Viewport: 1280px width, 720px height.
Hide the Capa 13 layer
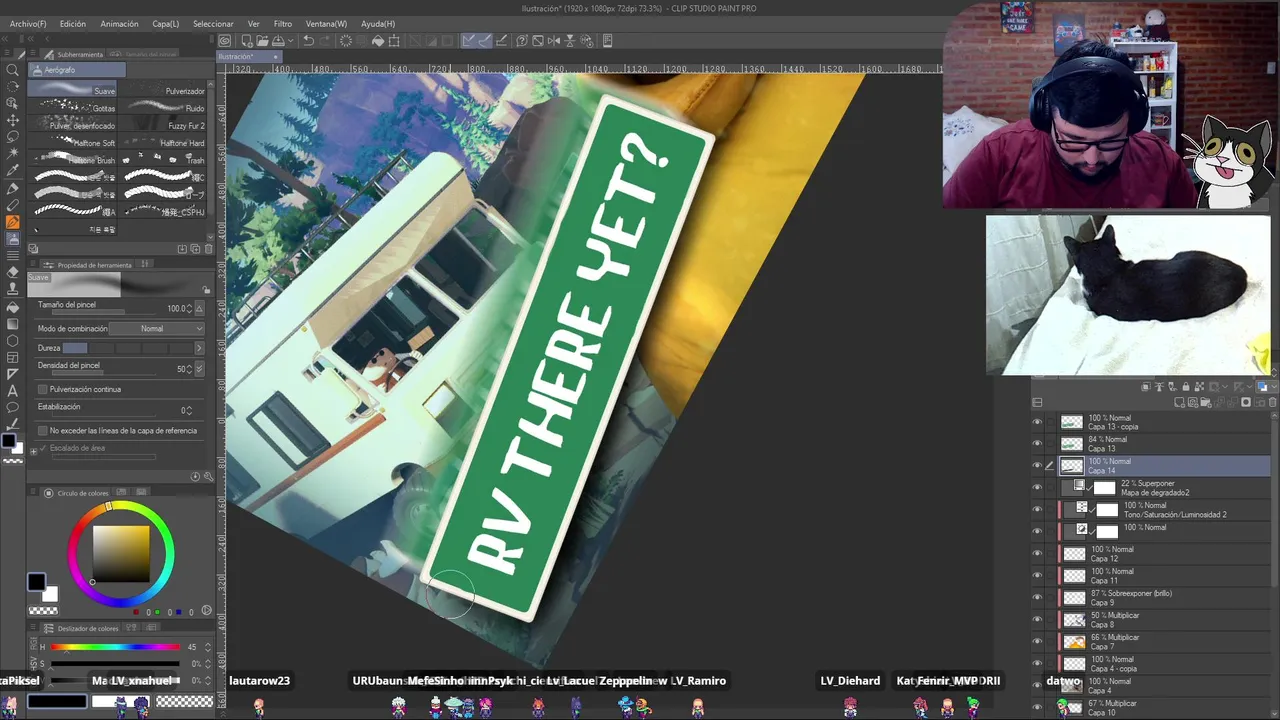coord(1037,444)
